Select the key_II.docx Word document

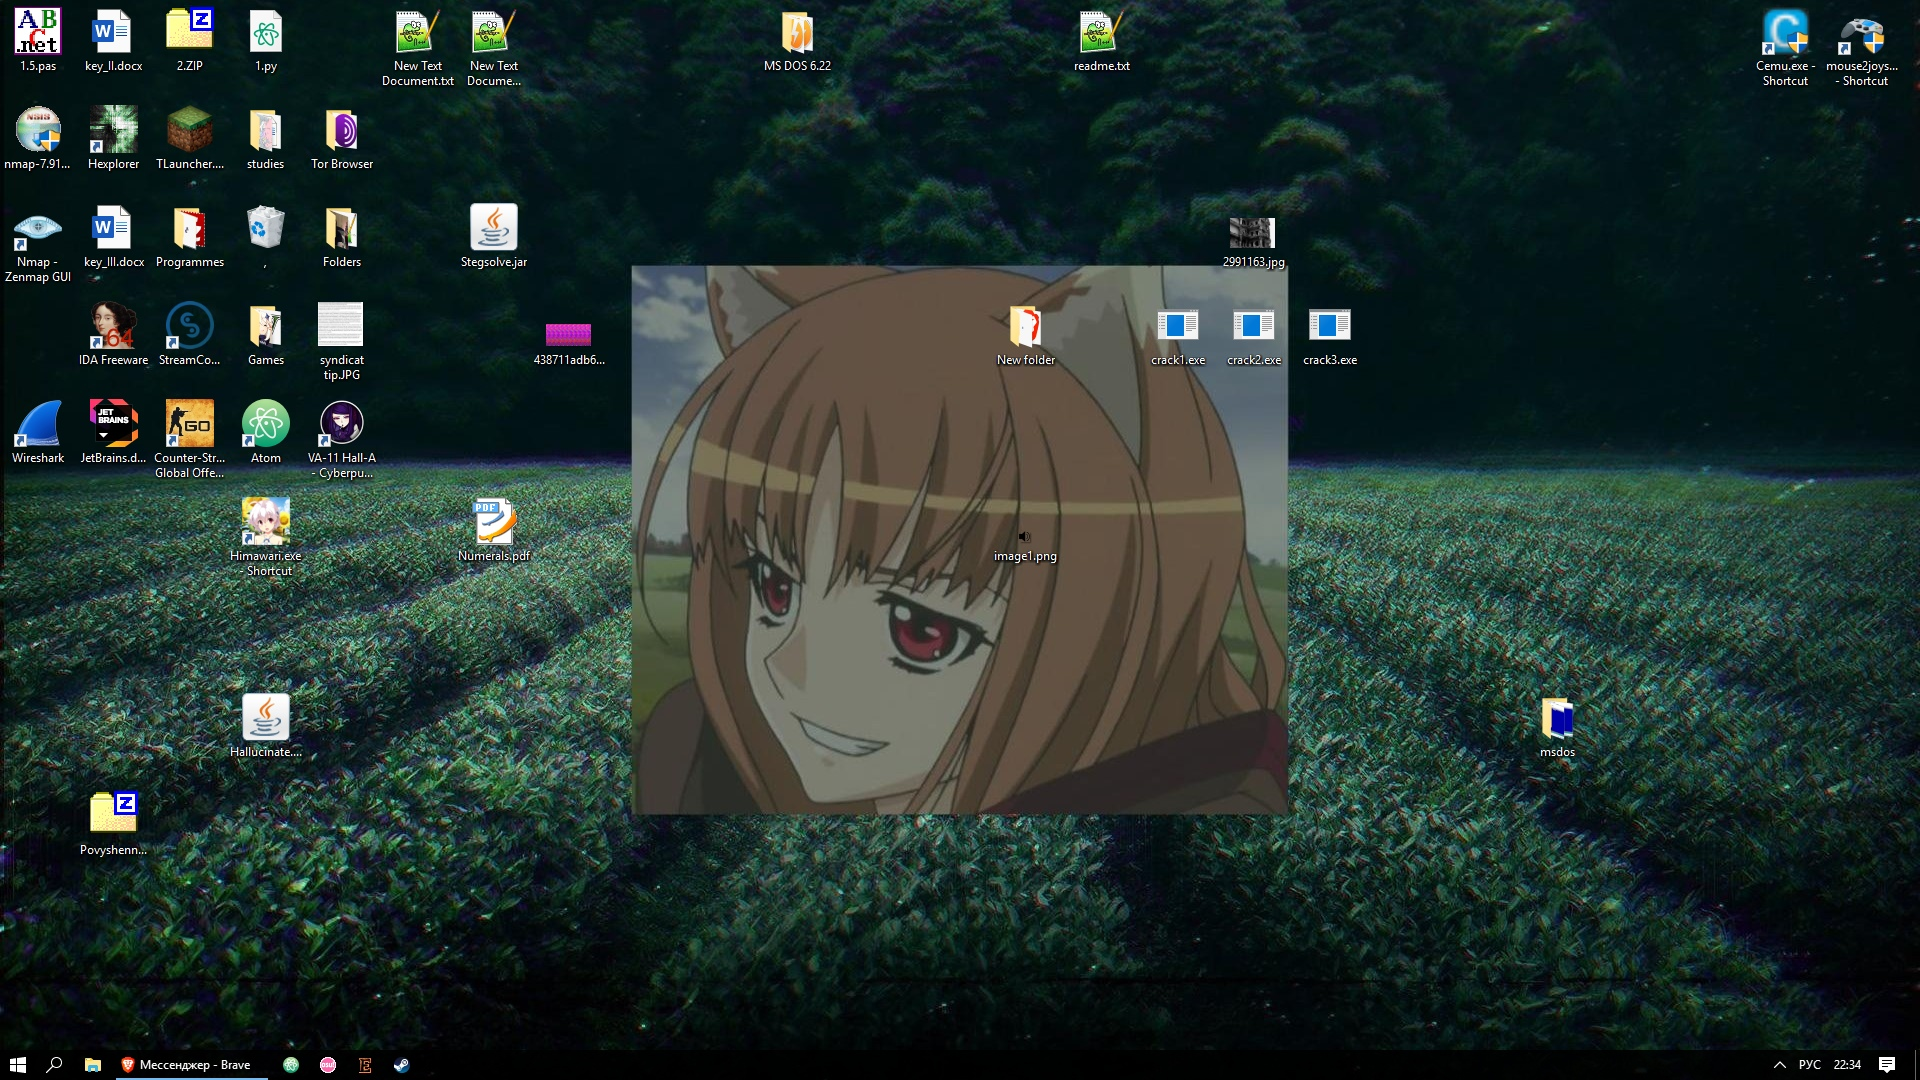[x=113, y=32]
